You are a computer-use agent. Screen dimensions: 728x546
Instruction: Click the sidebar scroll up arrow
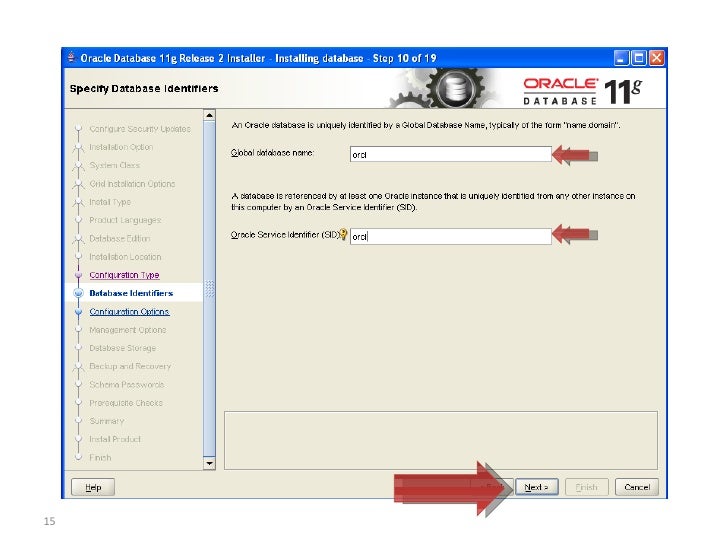tap(209, 115)
